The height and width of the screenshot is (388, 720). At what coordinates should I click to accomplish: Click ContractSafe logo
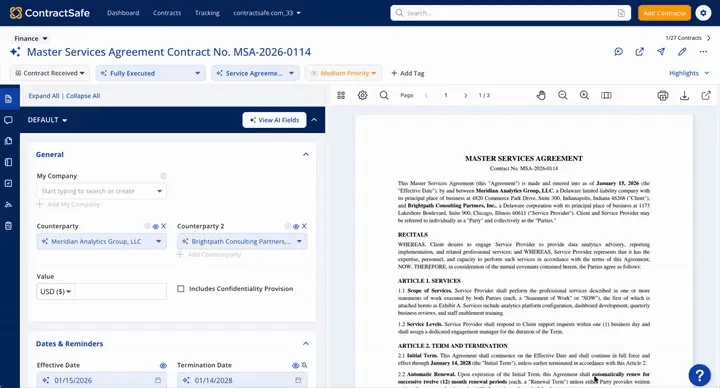coord(50,13)
